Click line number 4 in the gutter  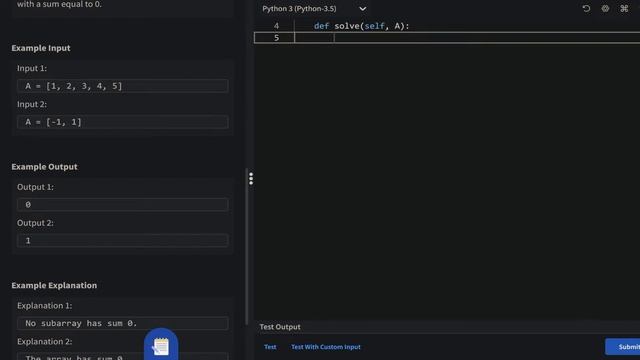click(x=276, y=26)
